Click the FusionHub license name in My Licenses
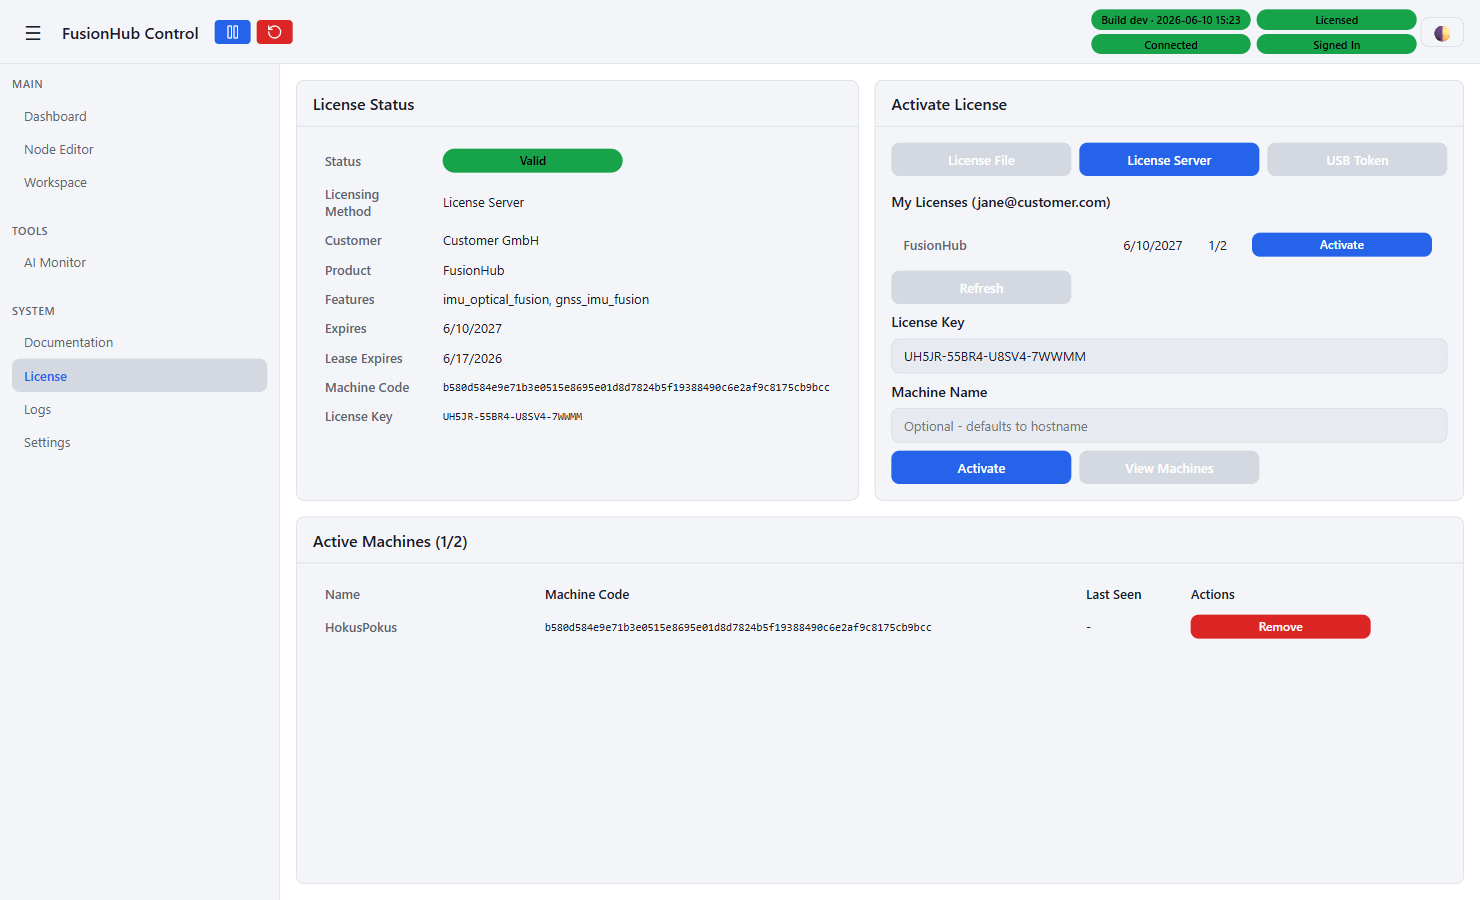1480x900 pixels. 935,246
